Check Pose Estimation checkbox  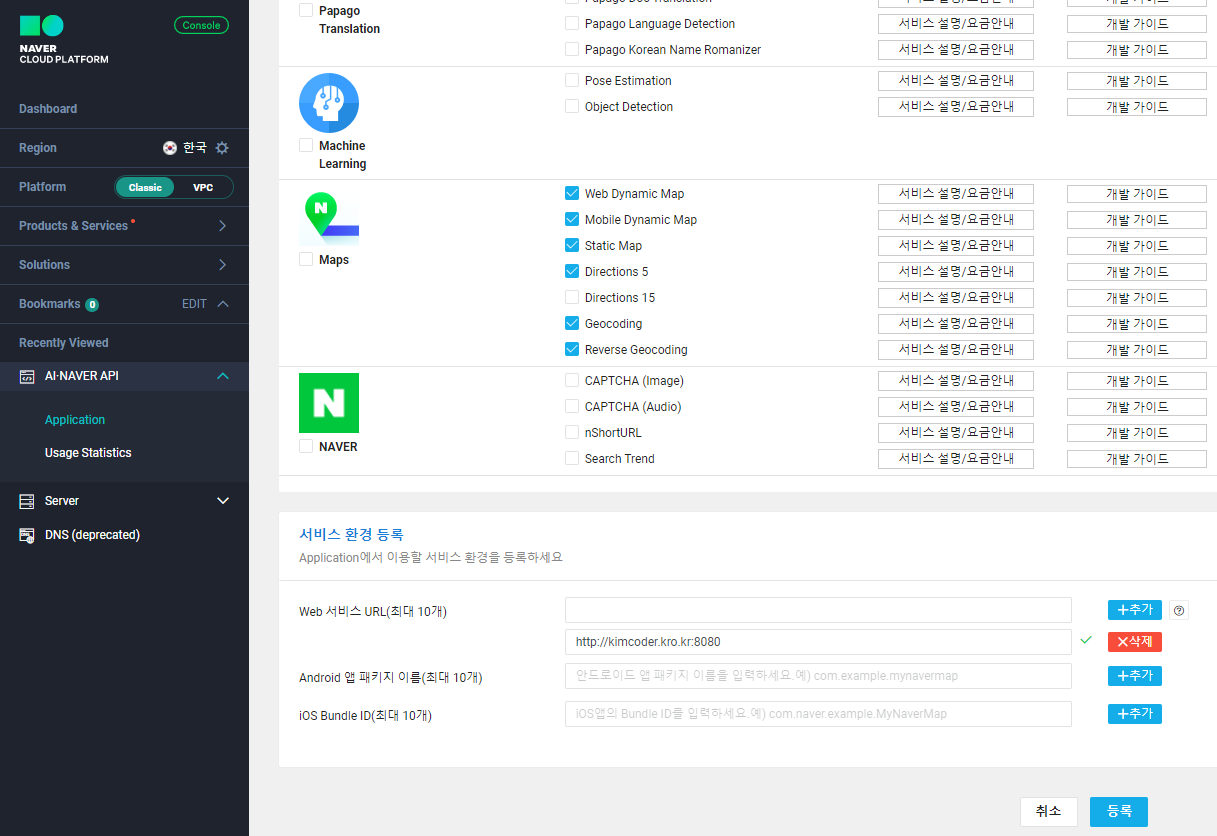click(572, 81)
